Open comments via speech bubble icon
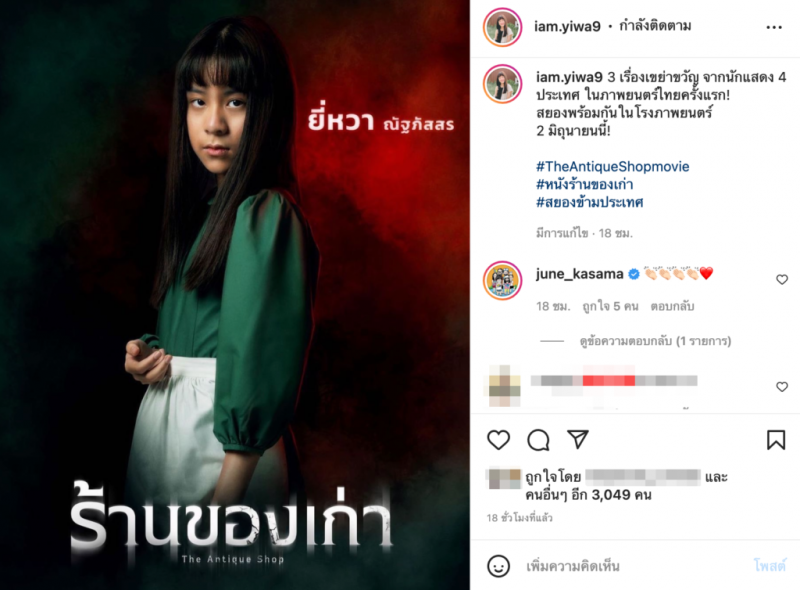 [538, 440]
